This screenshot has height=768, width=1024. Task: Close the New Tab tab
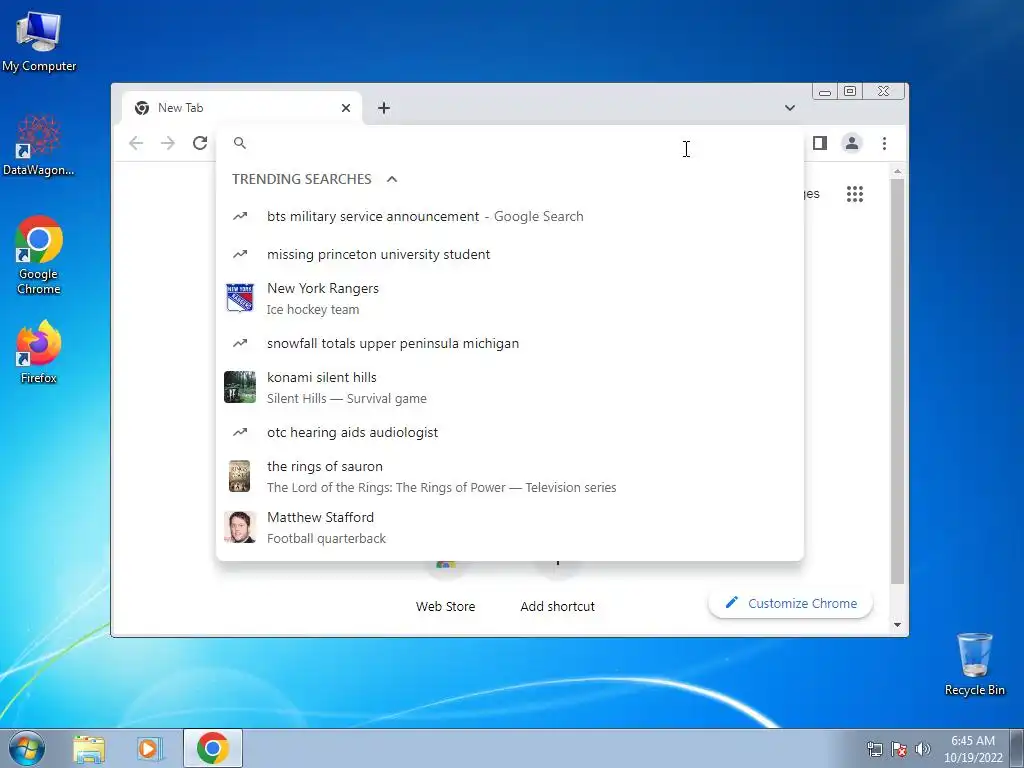(346, 108)
